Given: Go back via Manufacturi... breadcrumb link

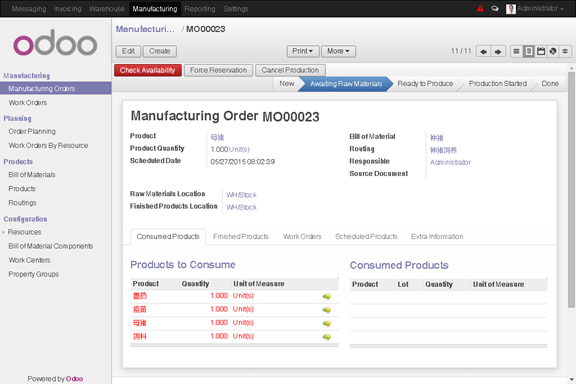Looking at the screenshot, I should click(x=145, y=29).
